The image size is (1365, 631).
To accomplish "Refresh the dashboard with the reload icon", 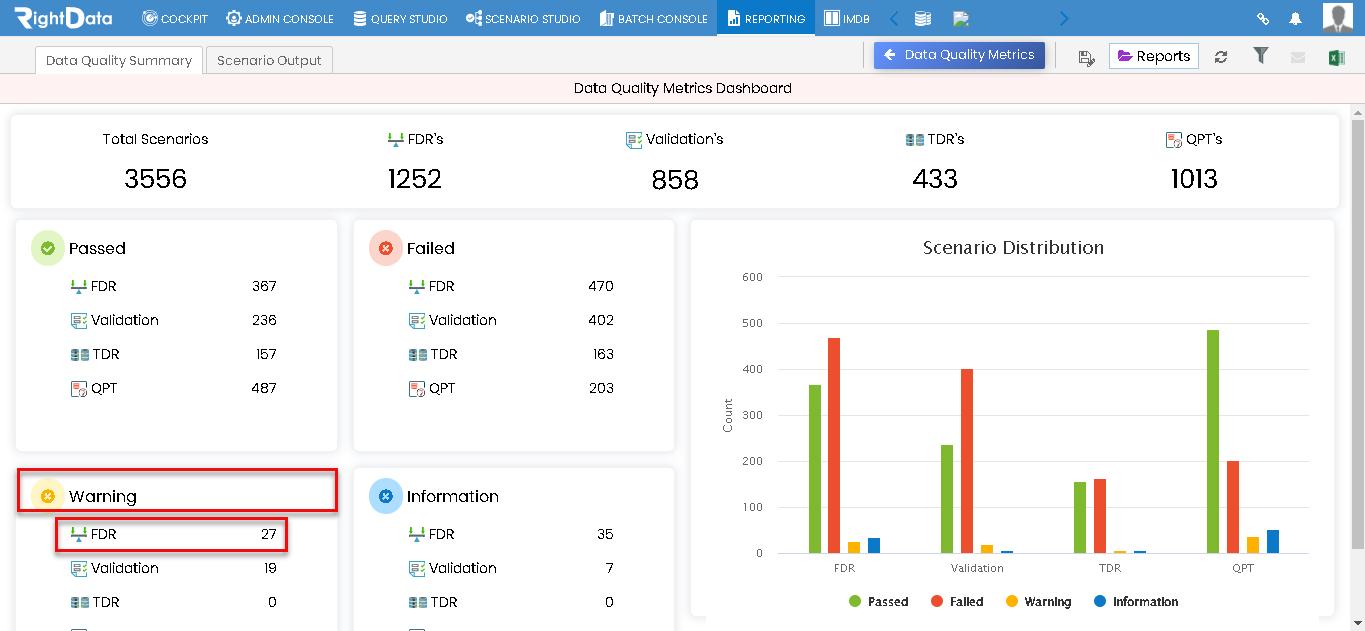I will [x=1221, y=57].
